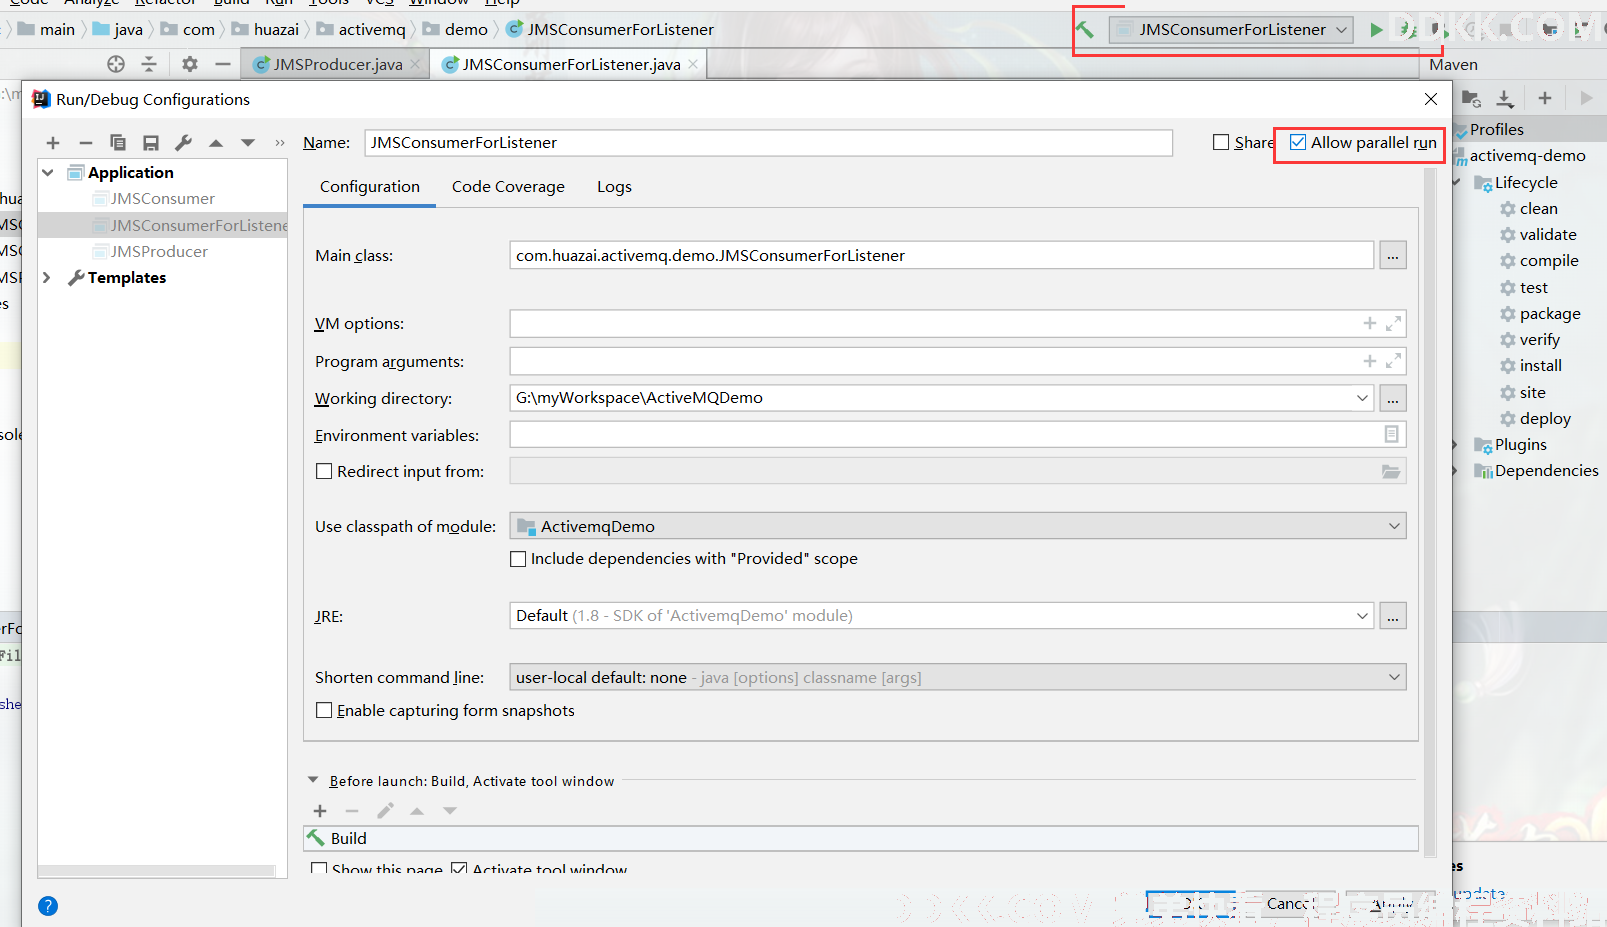Click the activemq breadcrumb in navigation bar
Viewport: 1607px width, 927px height.
click(372, 30)
